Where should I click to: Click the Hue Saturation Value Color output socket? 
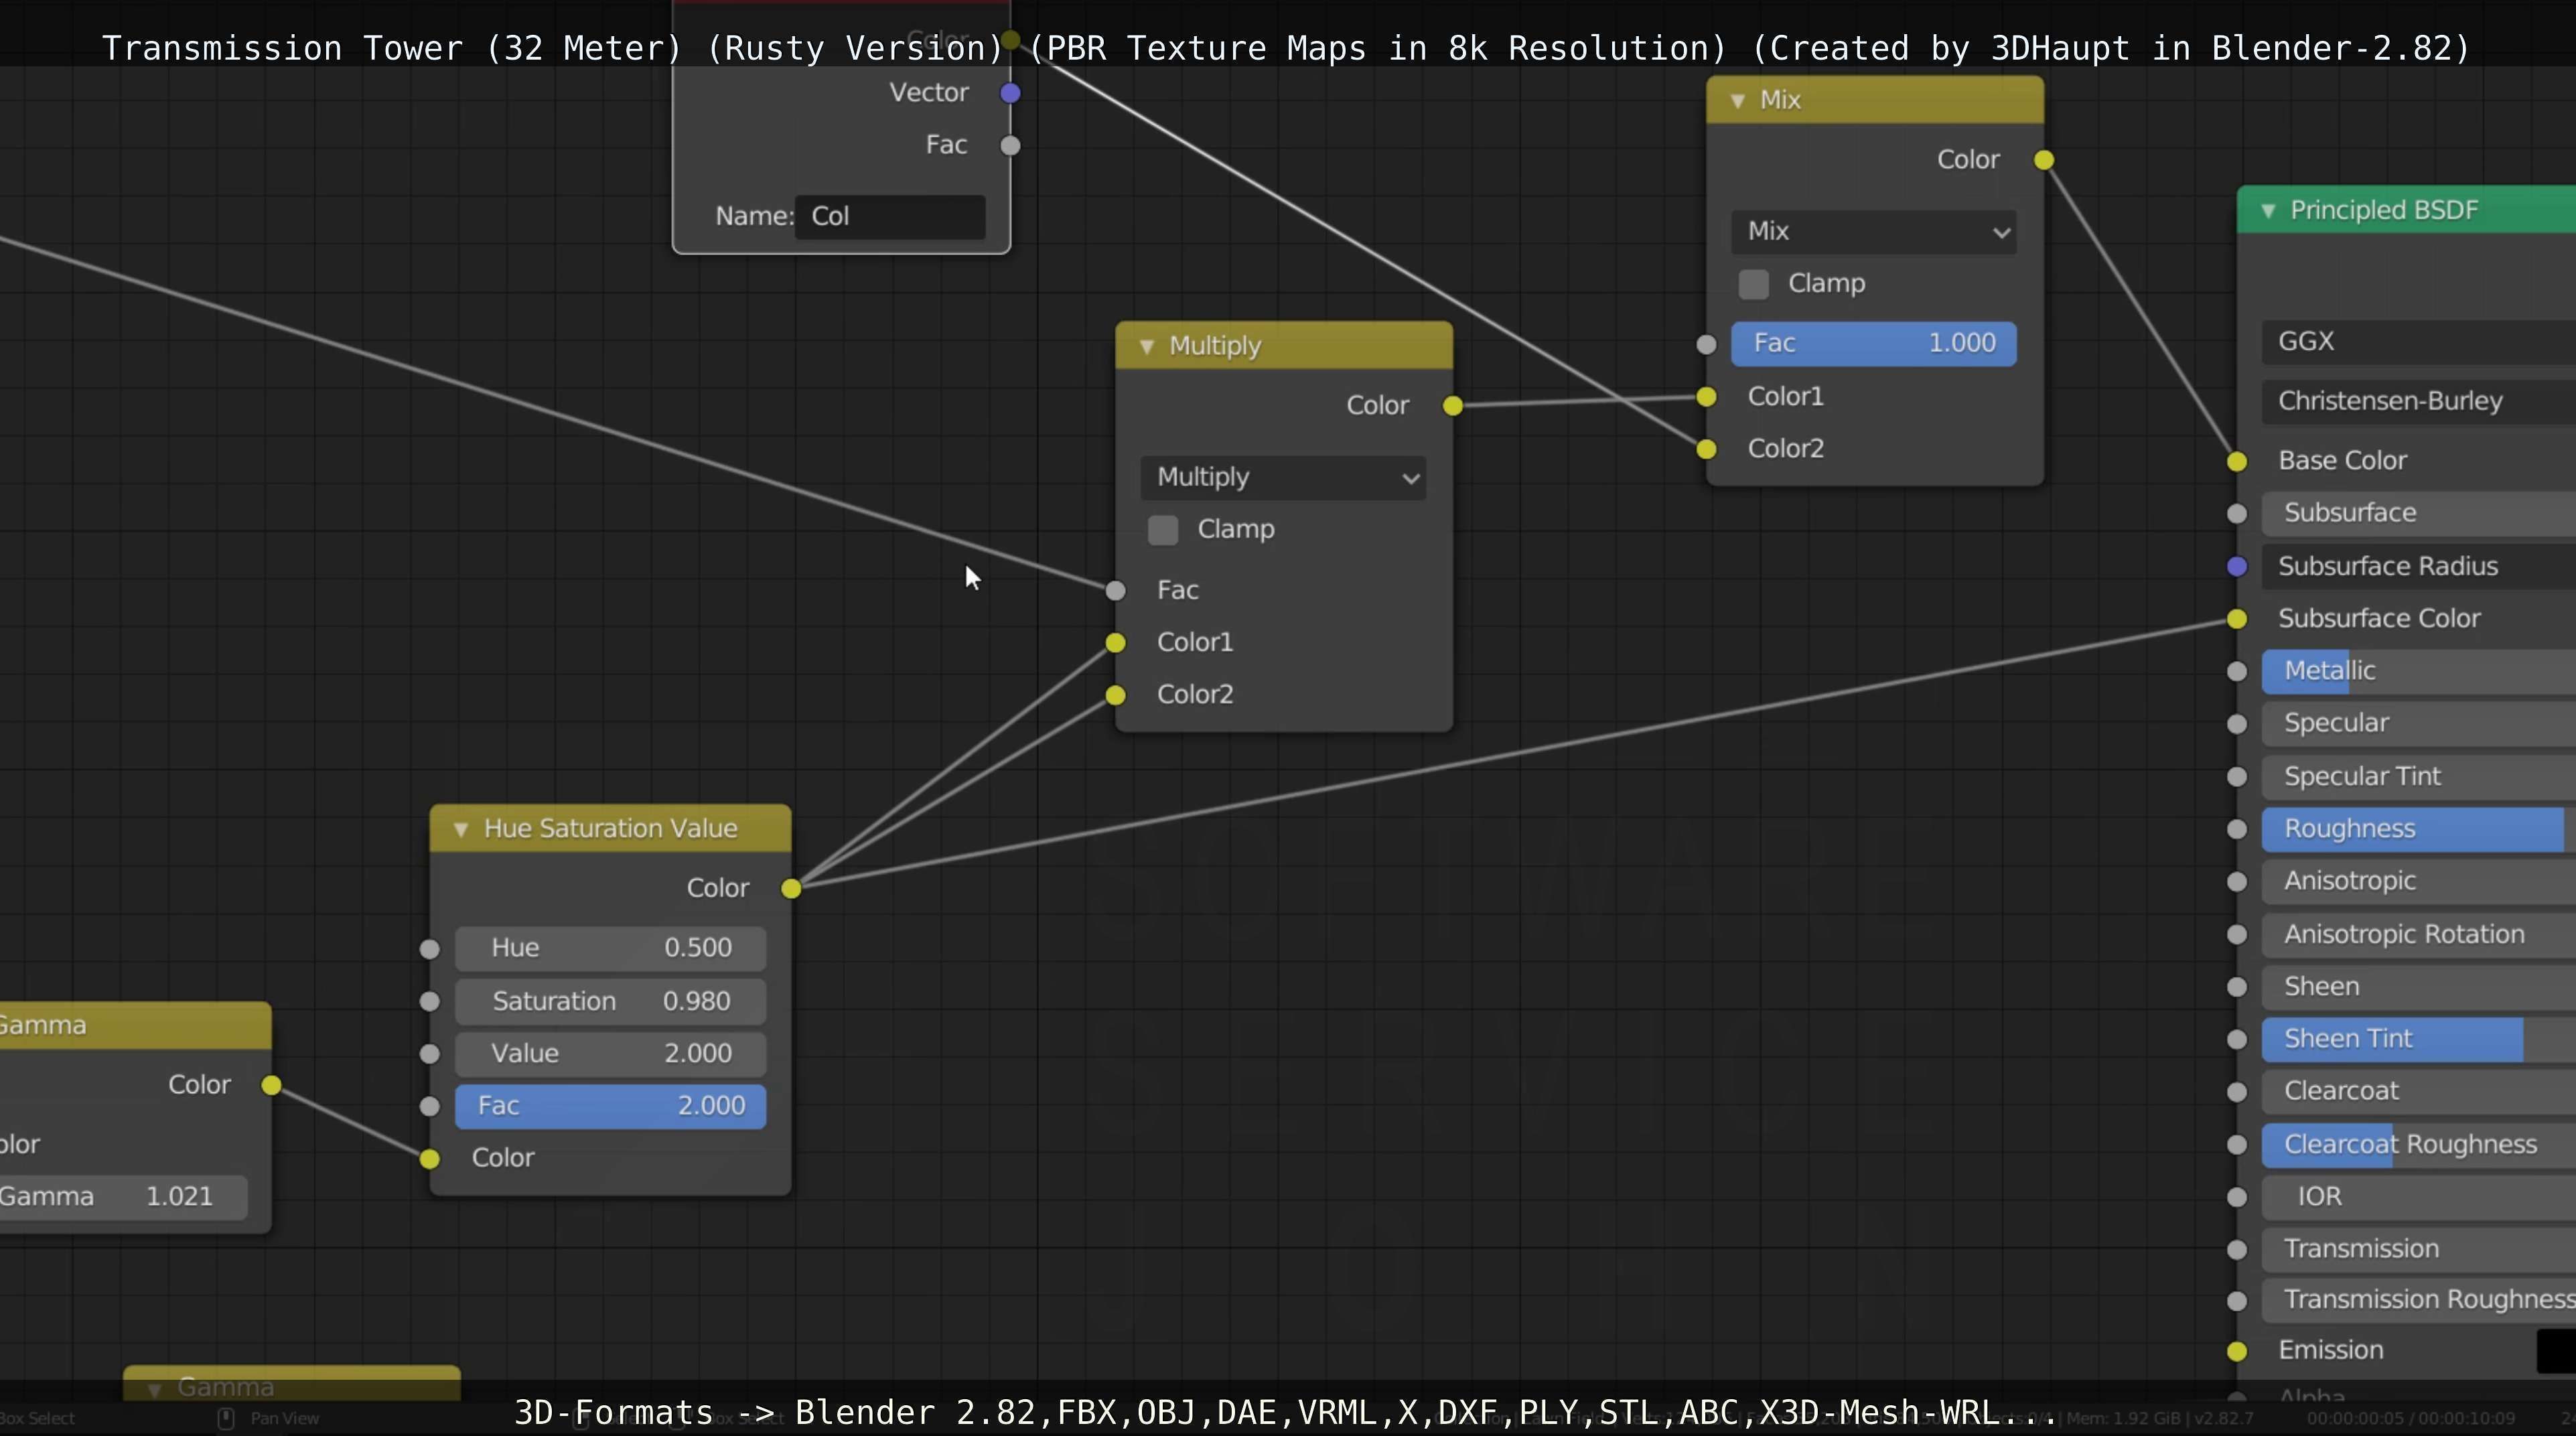pyautogui.click(x=790, y=888)
